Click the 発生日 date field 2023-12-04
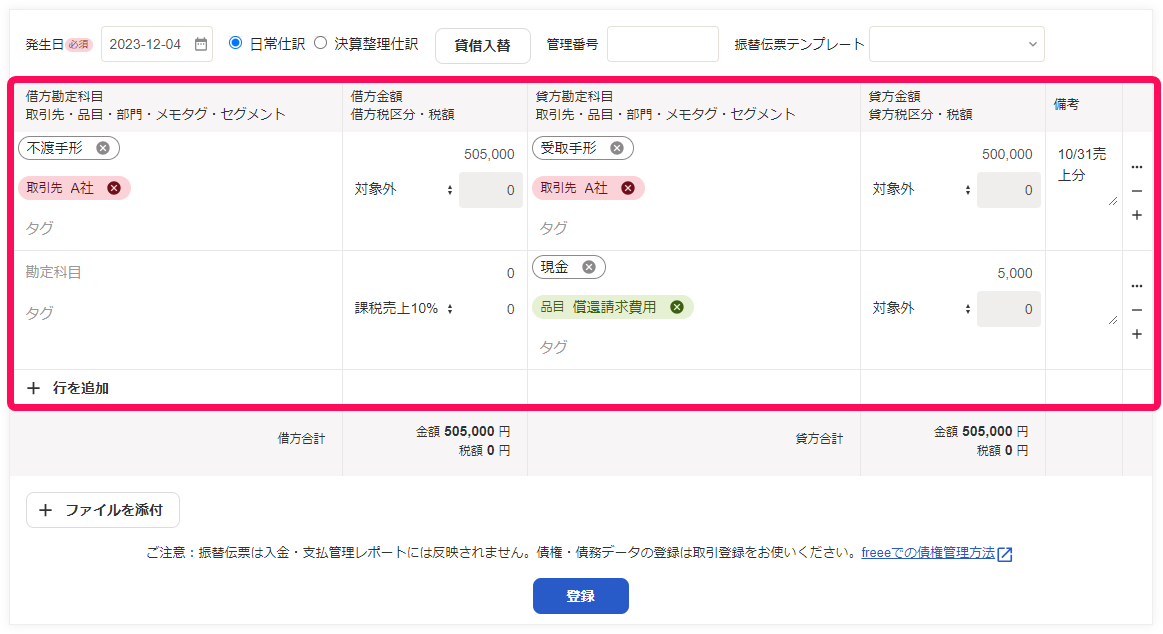Viewport: 1163px width, 634px height. coord(157,44)
